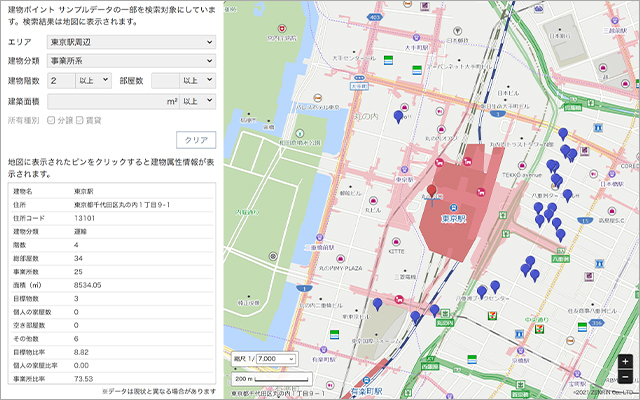Click the 丸の内MY PLAZA shopping icon
Viewport: 640px width, 400px height.
click(x=340, y=259)
